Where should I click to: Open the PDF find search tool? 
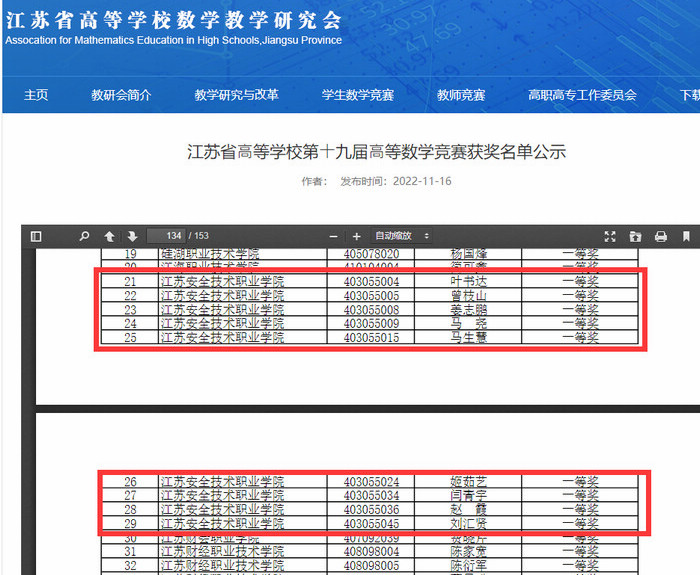tap(84, 236)
